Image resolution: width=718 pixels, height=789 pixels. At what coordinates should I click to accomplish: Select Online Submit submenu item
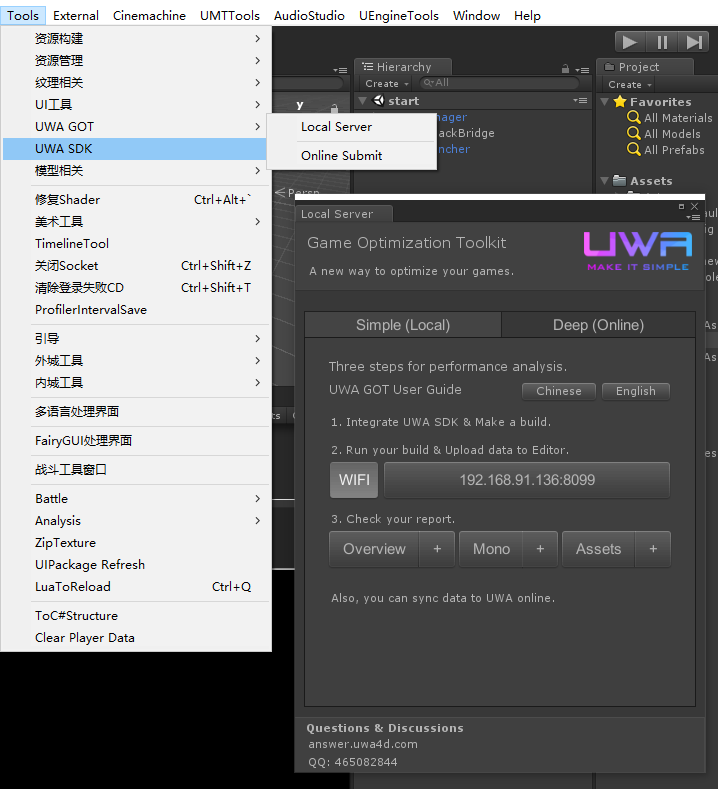click(352, 155)
